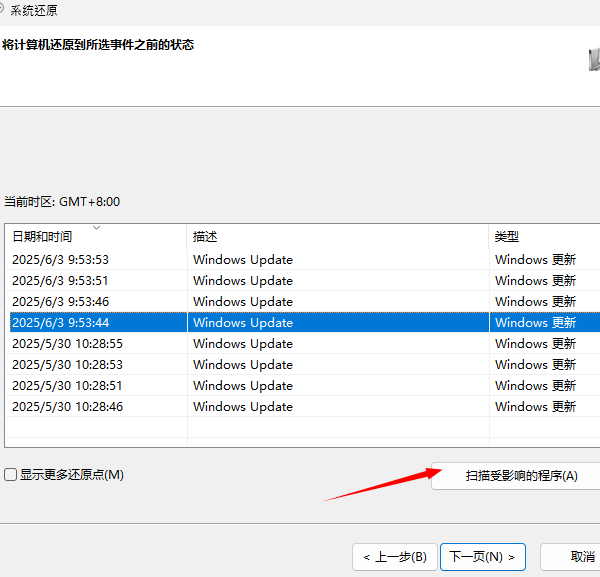Go back with the 上一步(B) button
This screenshot has width=600, height=577.
click(395, 557)
